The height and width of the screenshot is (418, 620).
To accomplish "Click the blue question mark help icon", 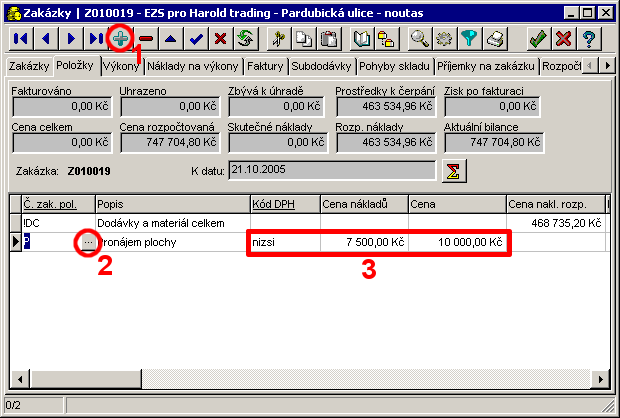I will 589,39.
